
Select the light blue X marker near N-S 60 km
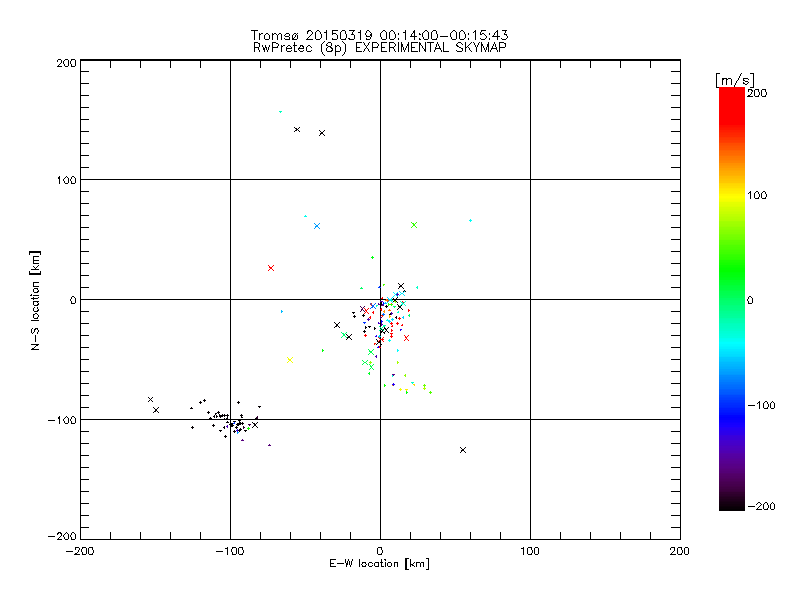(317, 226)
